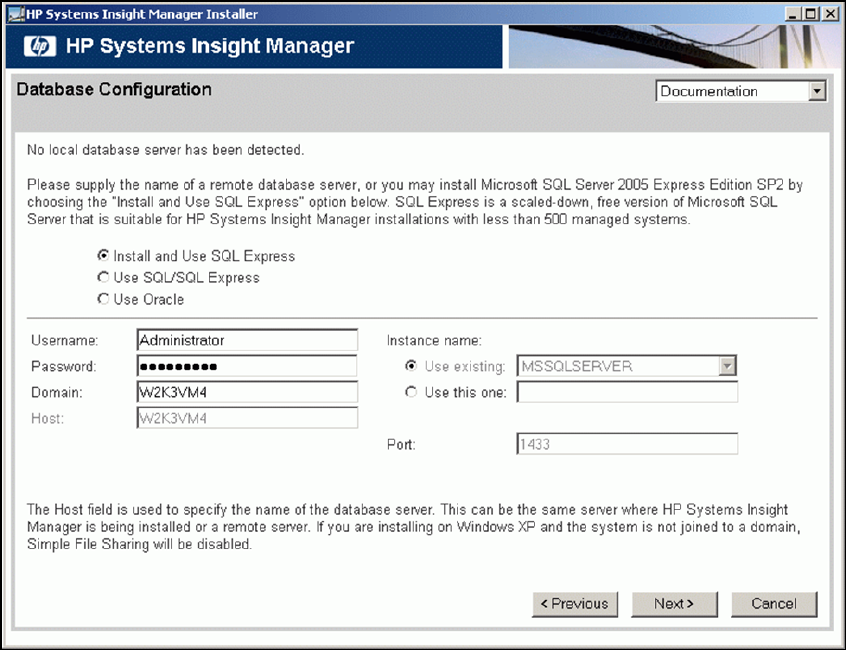Click into the Domain text box
The height and width of the screenshot is (650, 846).
pos(247,392)
